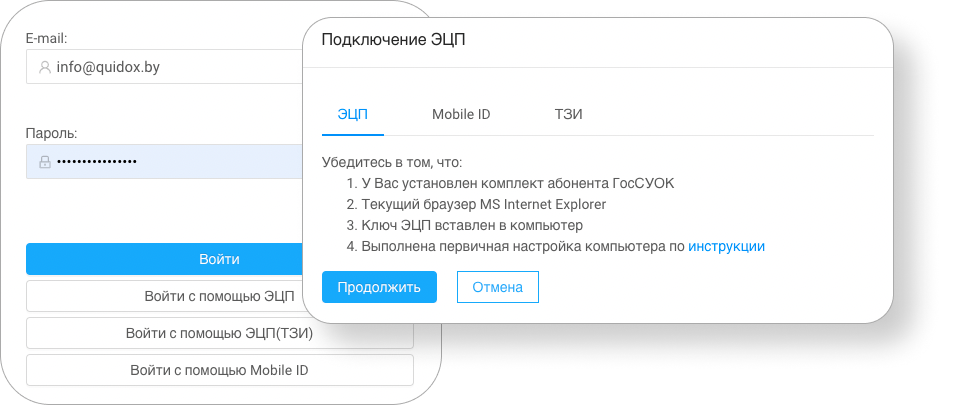Click the Убедитесь в том, что: text
968x405 pixels.
[x=392, y=162]
